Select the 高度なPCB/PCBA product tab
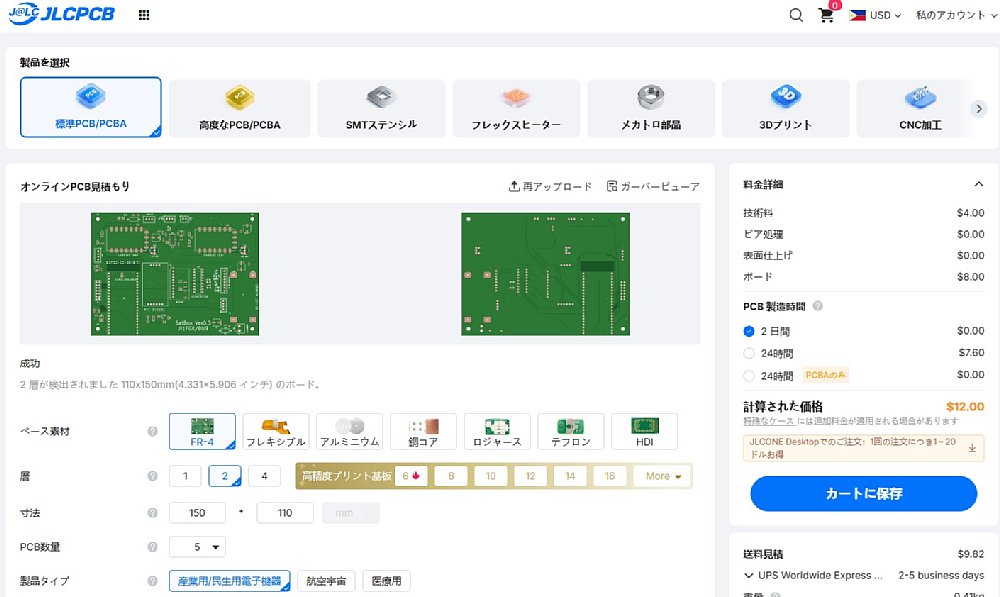The height and width of the screenshot is (597, 1000). [240, 108]
